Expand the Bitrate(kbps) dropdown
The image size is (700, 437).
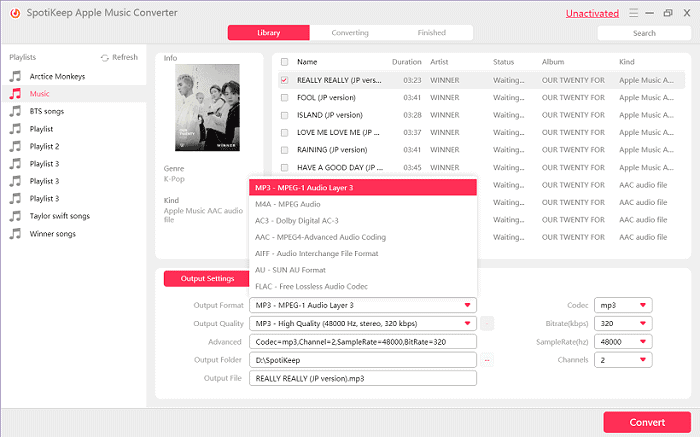[x=623, y=323]
